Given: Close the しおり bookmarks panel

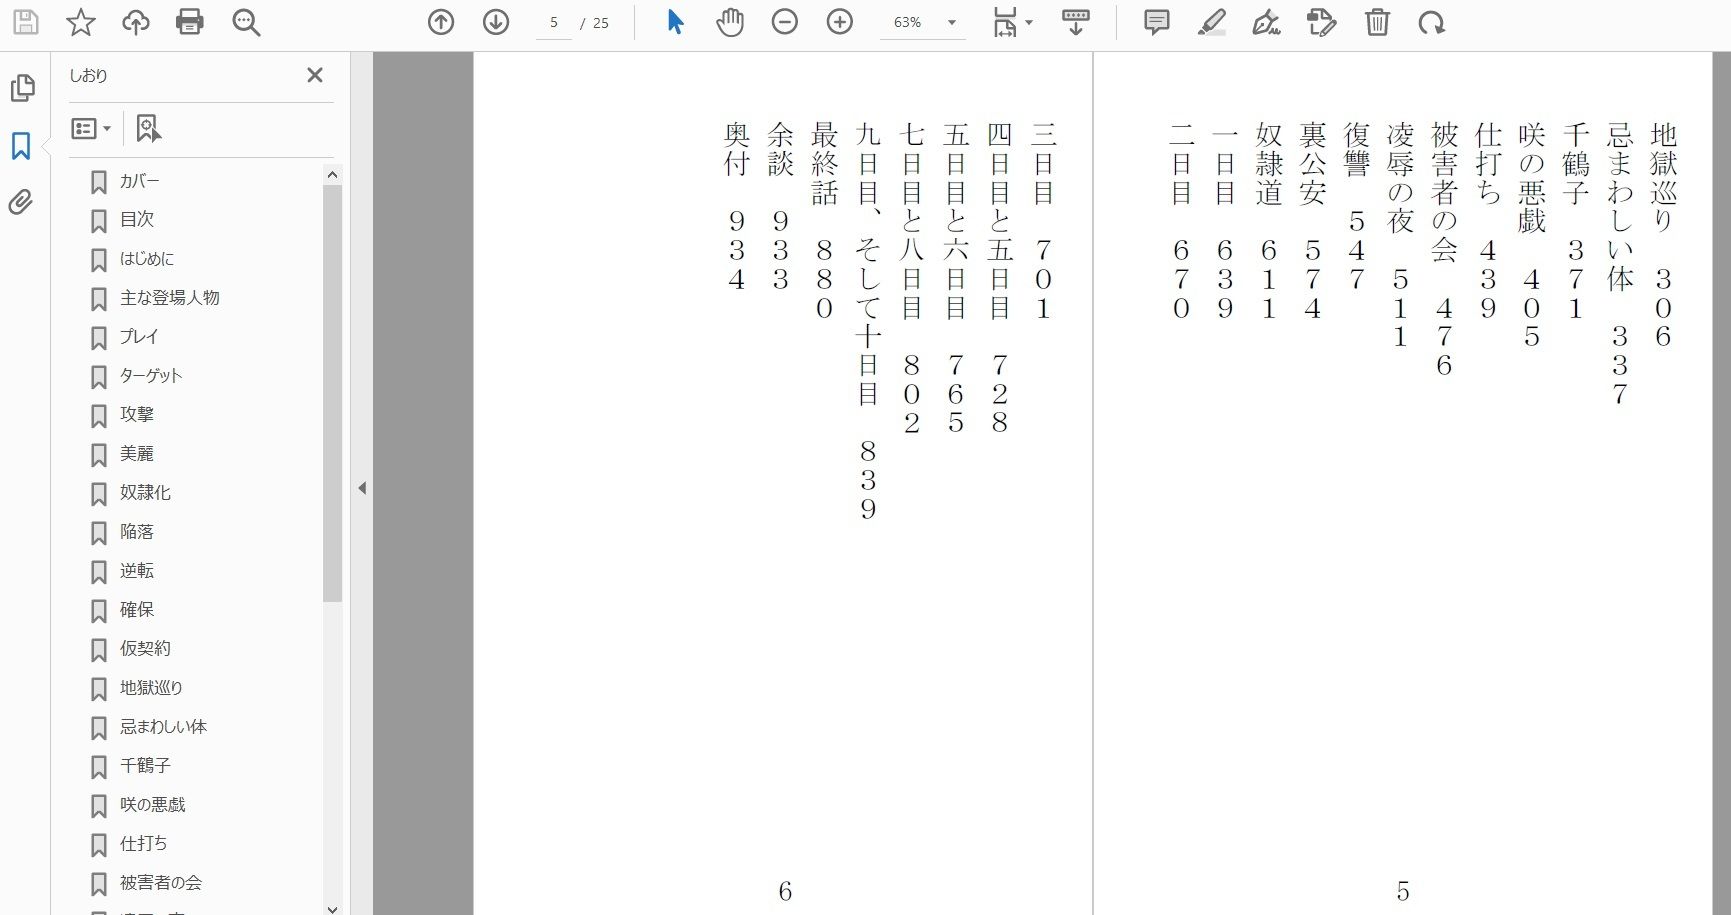Looking at the screenshot, I should [315, 75].
